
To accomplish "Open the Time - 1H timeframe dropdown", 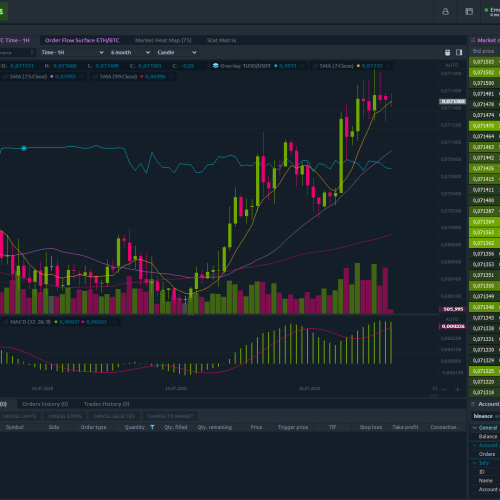I will click(x=72, y=52).
